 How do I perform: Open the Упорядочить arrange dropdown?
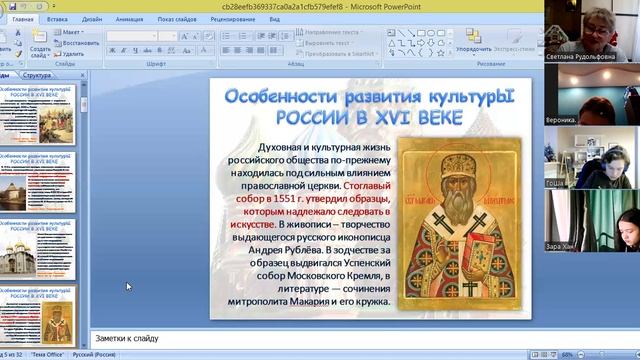pos(473,42)
